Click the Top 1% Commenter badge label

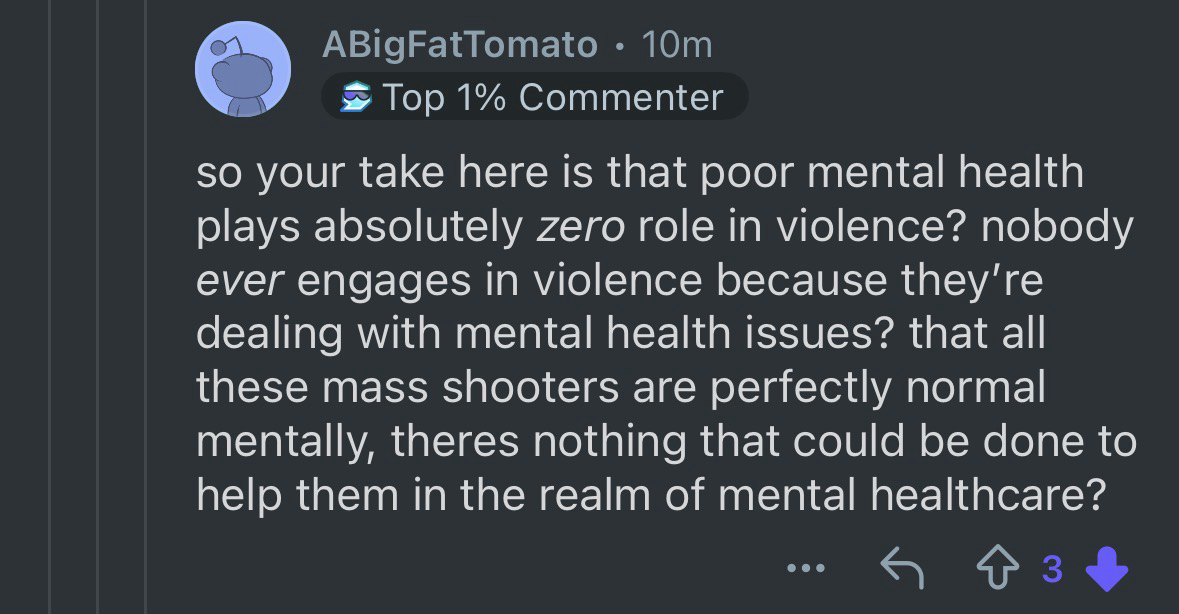553,97
